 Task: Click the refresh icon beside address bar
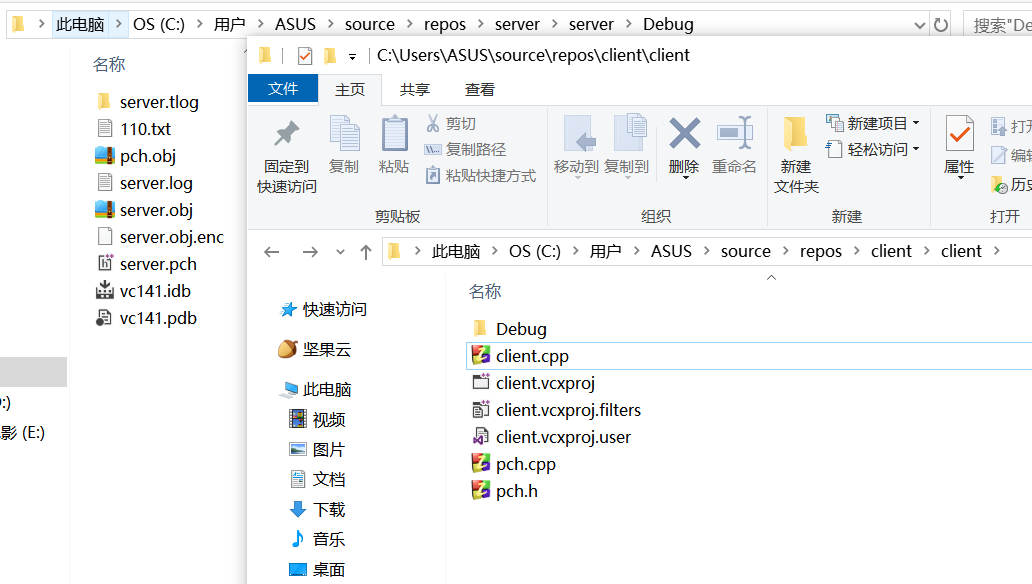pyautogui.click(x=941, y=25)
